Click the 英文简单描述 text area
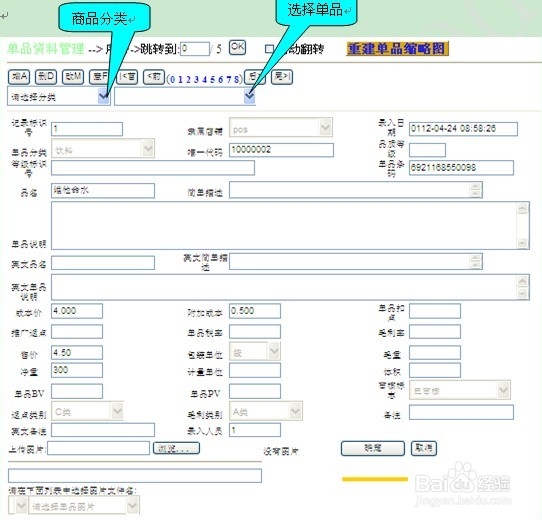 coord(356,261)
